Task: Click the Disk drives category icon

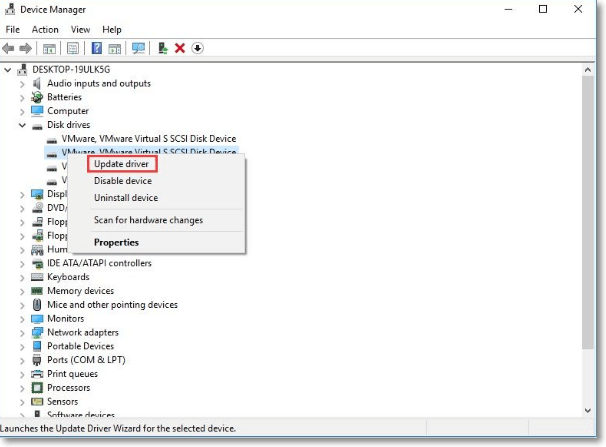Action: [37, 126]
